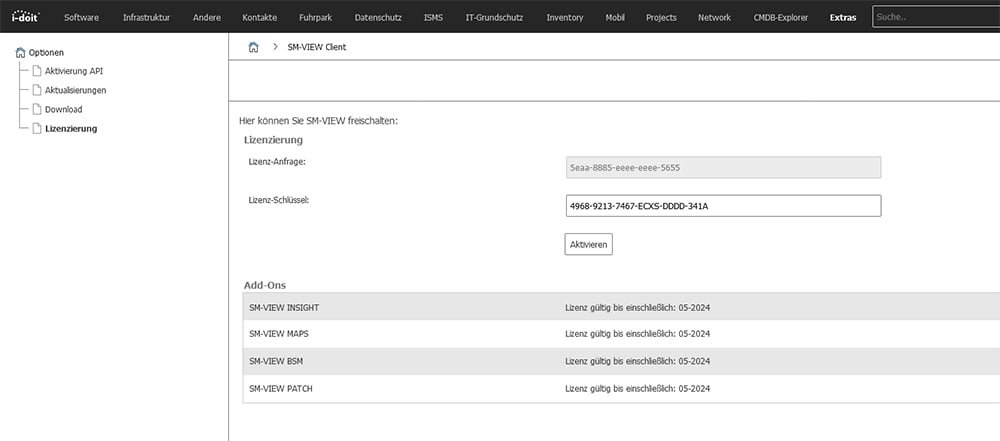Select the SM-VIEW INSIGHT row
Image resolution: width=1000 pixels, height=441 pixels.
coord(621,307)
